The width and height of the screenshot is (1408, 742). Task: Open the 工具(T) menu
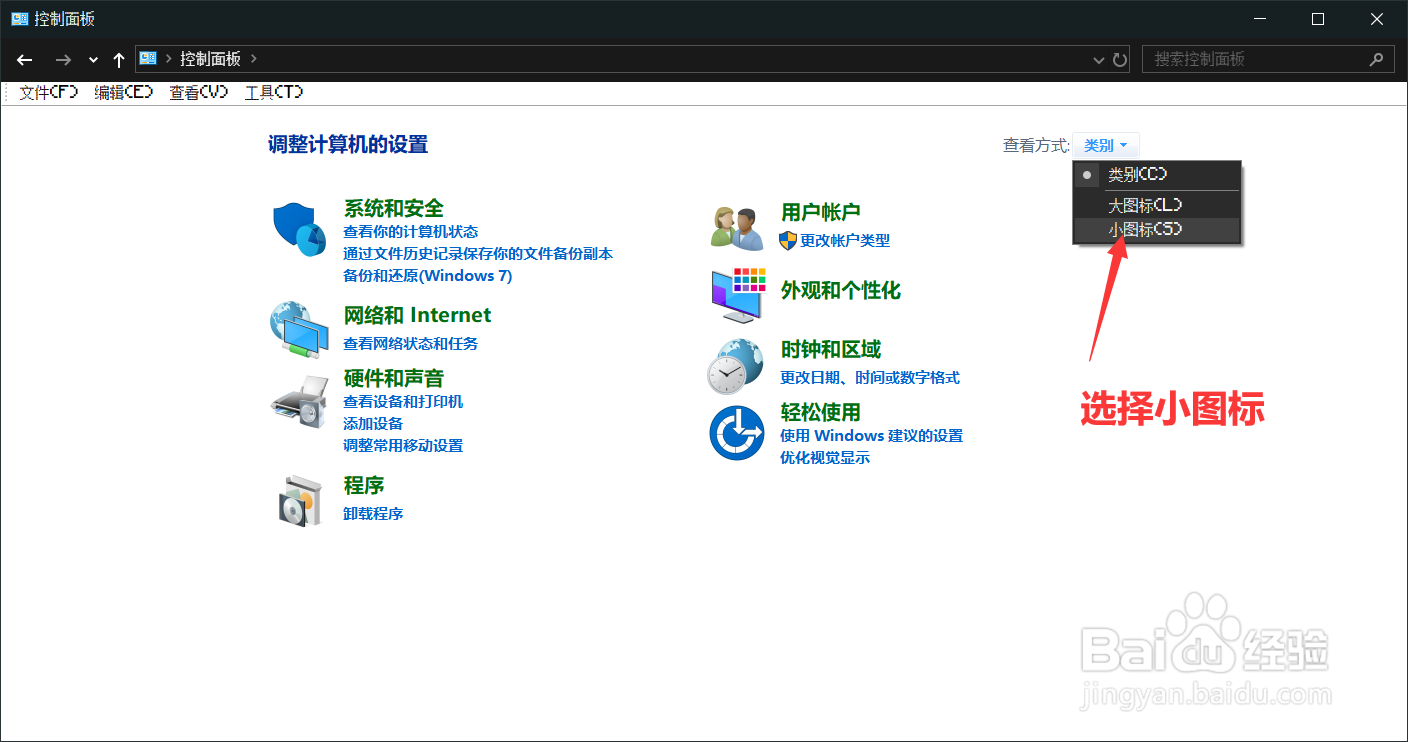273,92
